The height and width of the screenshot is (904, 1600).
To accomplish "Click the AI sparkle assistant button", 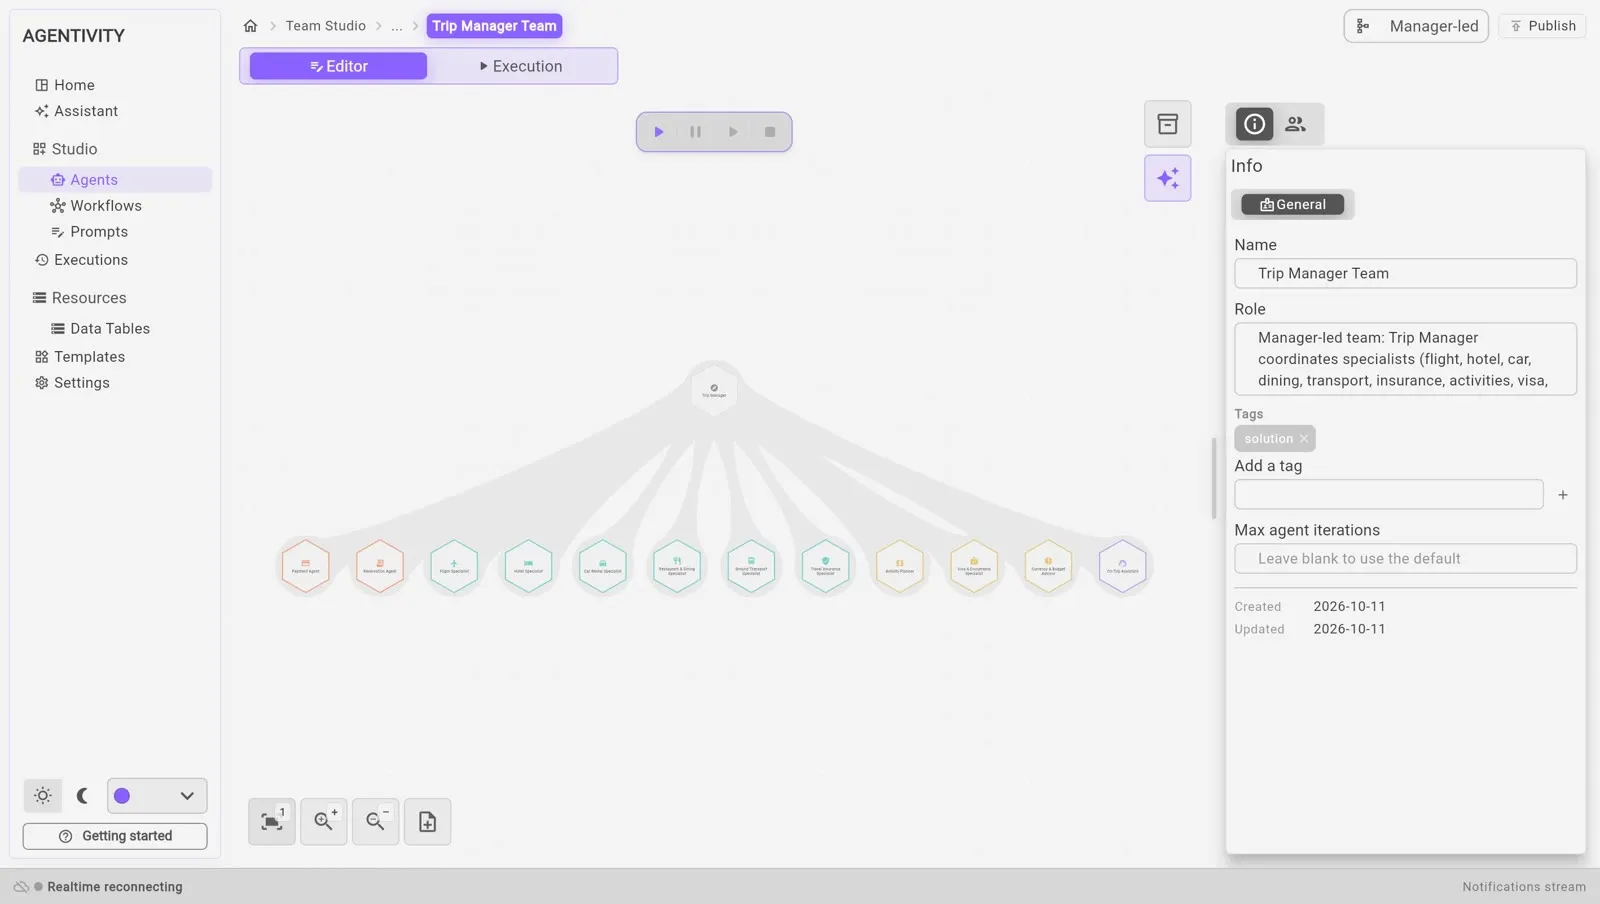I will [1167, 178].
